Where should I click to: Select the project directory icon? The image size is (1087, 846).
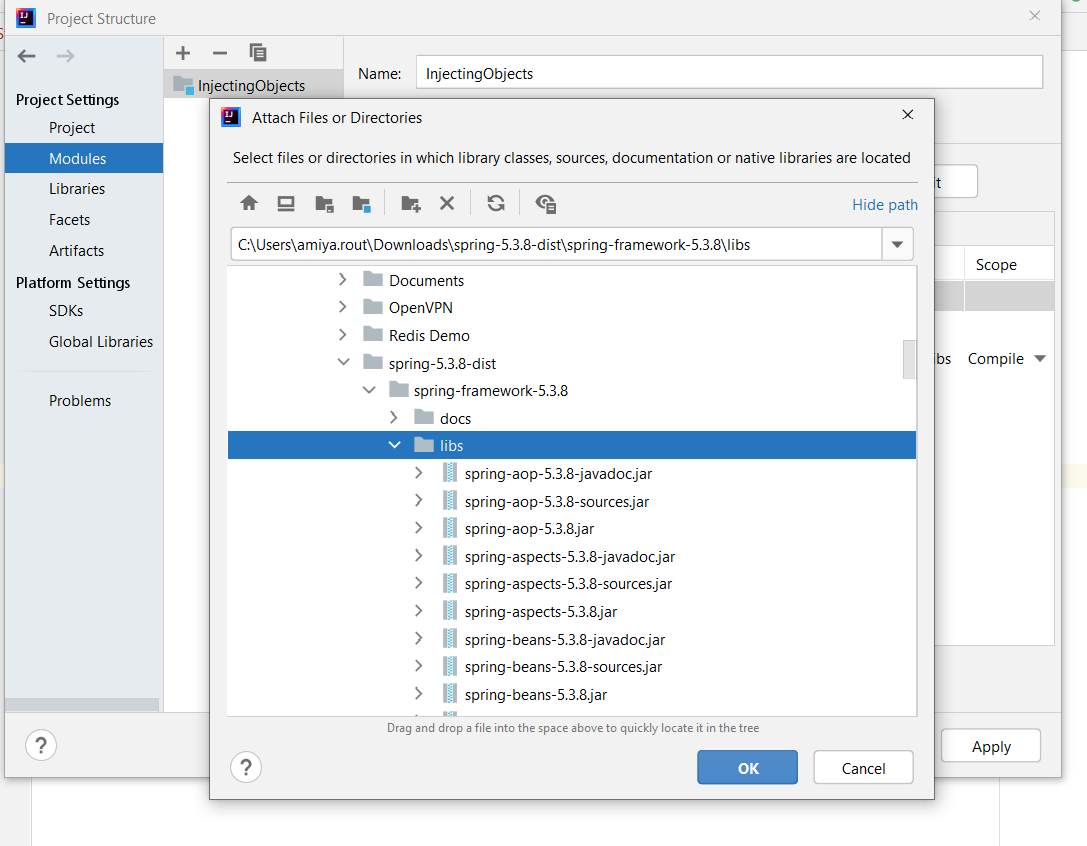point(324,203)
